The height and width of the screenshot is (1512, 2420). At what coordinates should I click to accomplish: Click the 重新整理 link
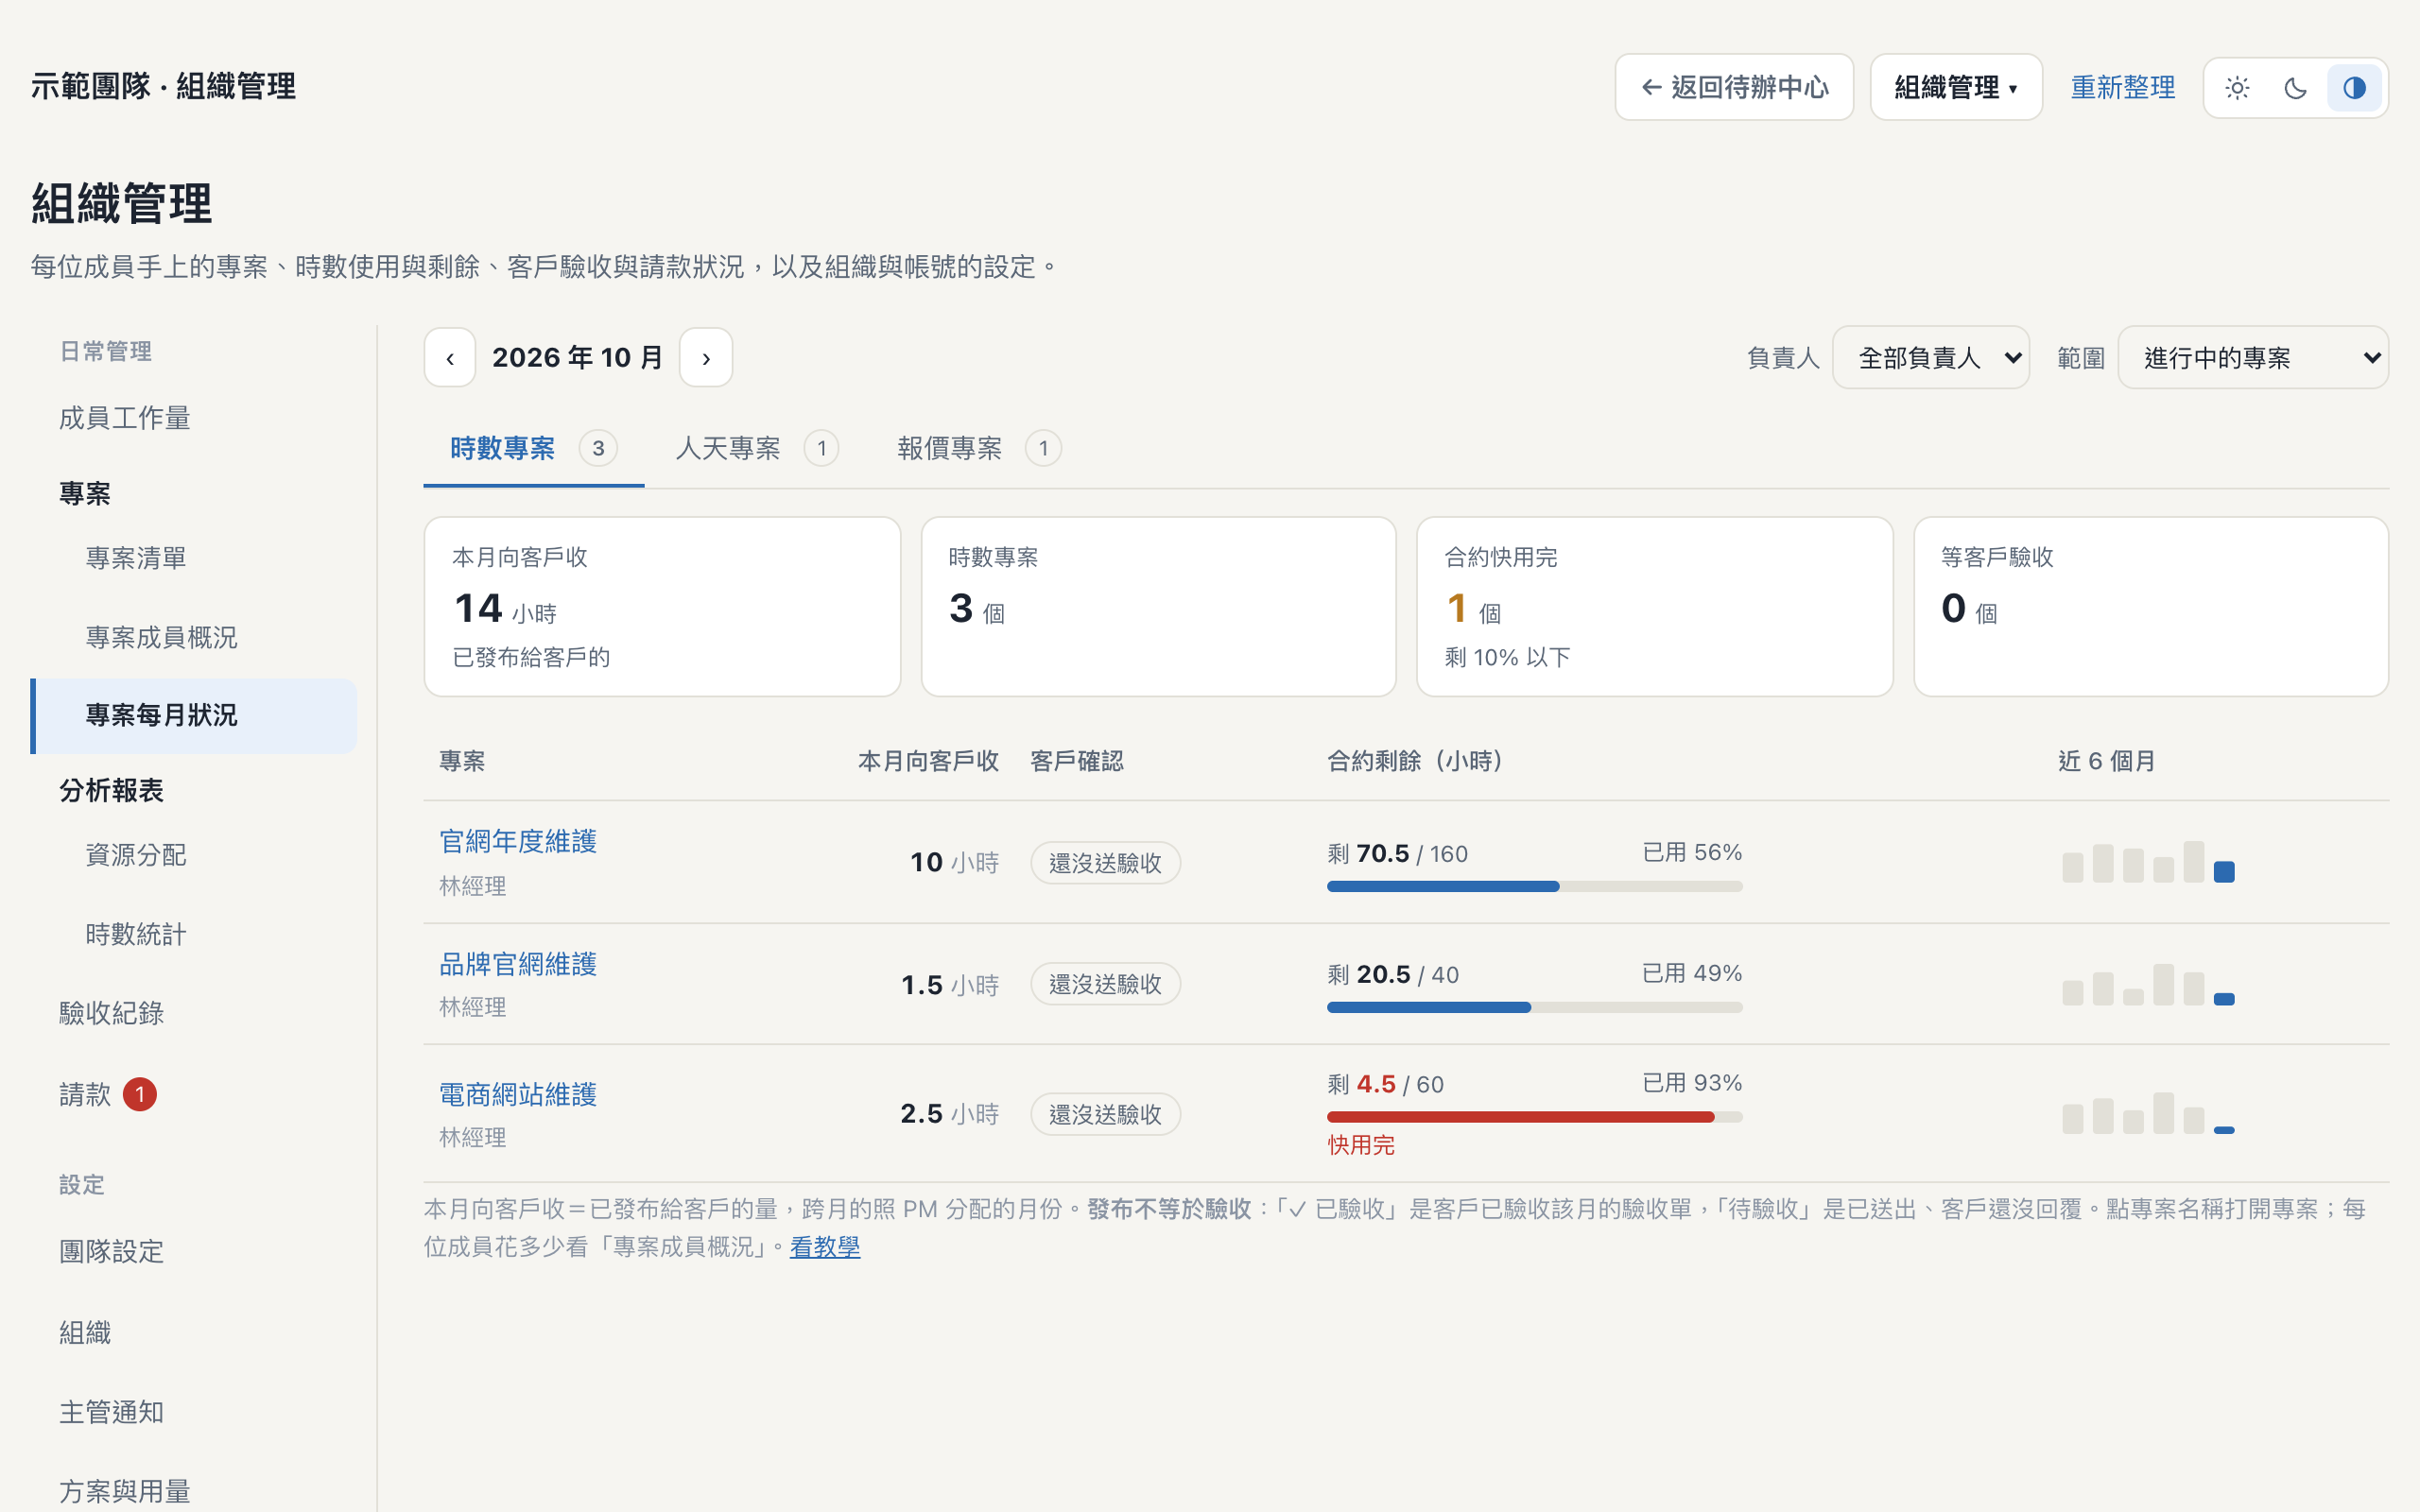(x=2122, y=87)
